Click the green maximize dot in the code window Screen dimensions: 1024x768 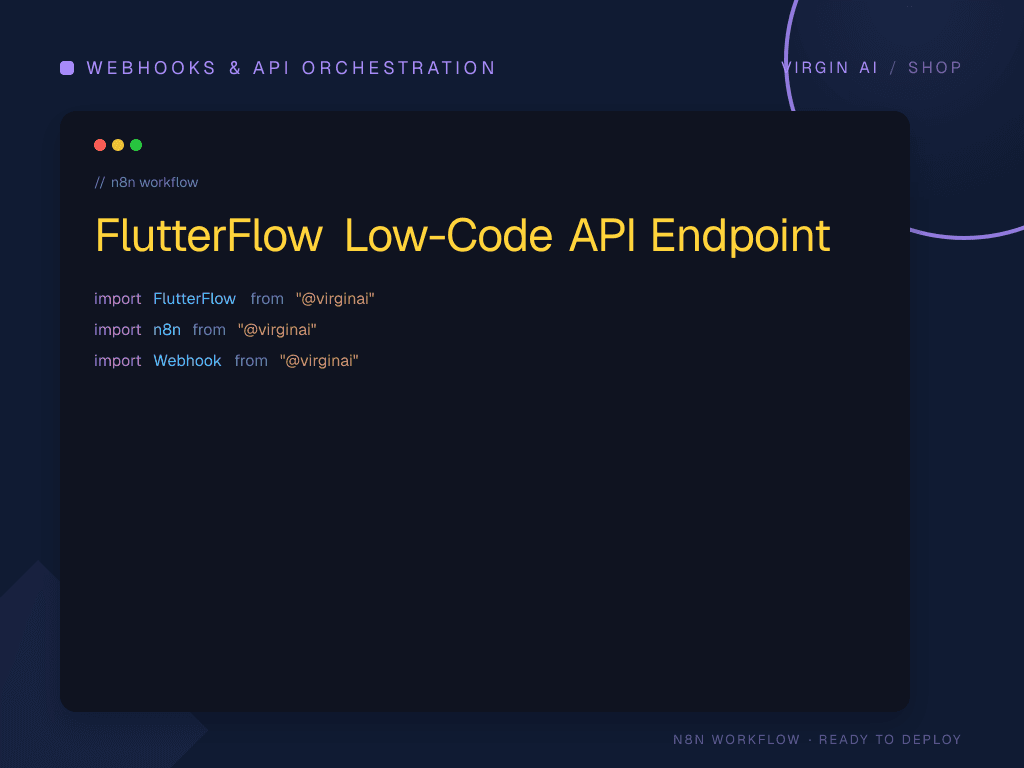coord(136,145)
